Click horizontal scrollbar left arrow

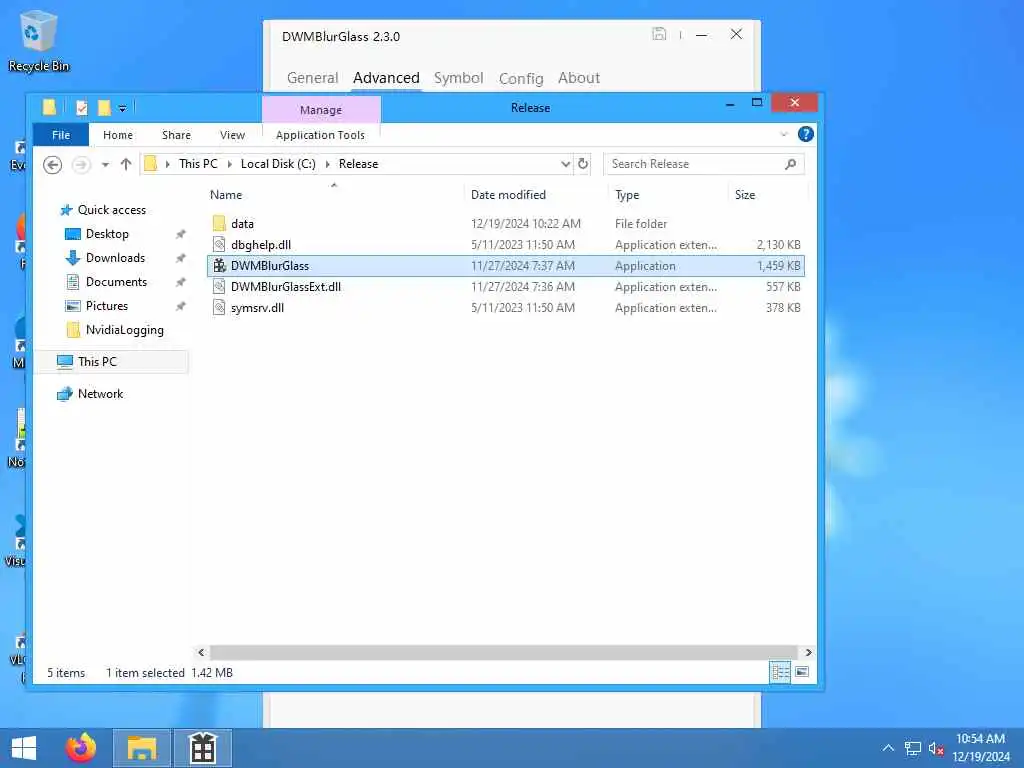[200, 652]
